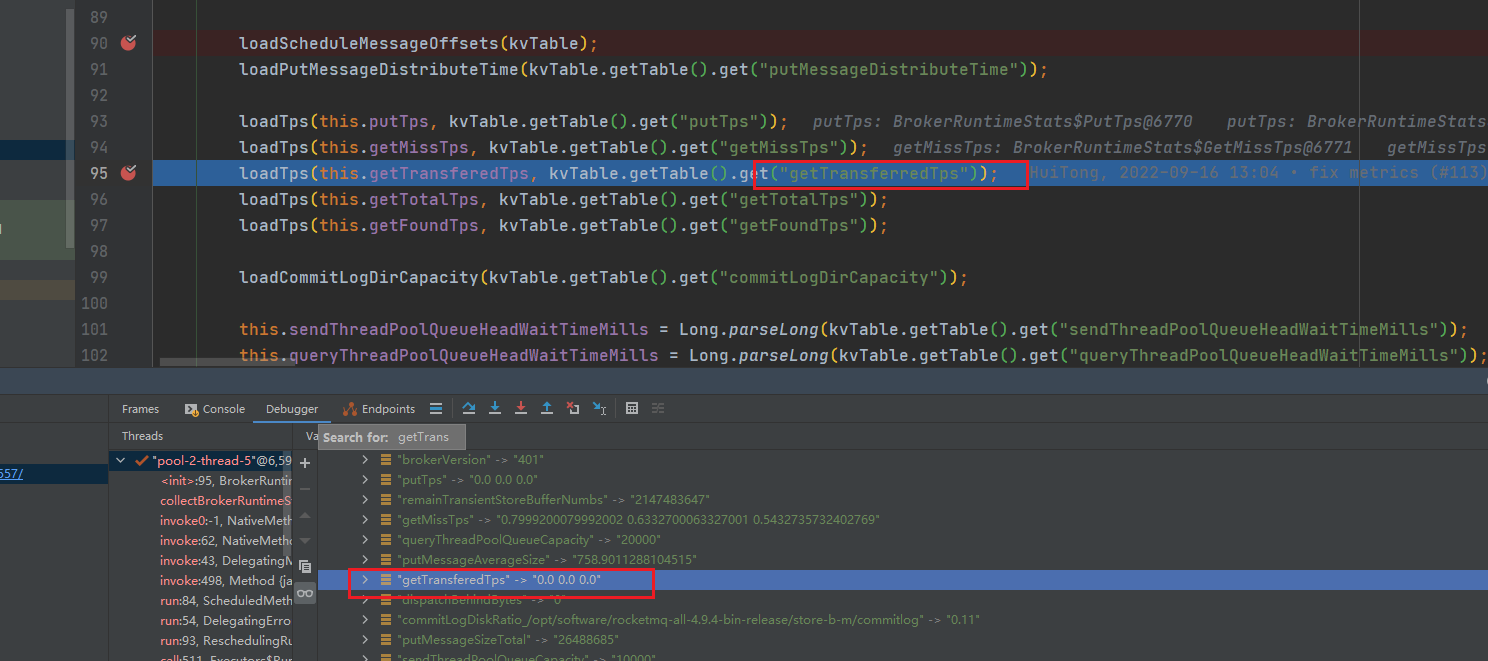Click "getFoundTps" string on line 97
Screen dimensions: 1488x661
pyautogui.click(x=794, y=225)
